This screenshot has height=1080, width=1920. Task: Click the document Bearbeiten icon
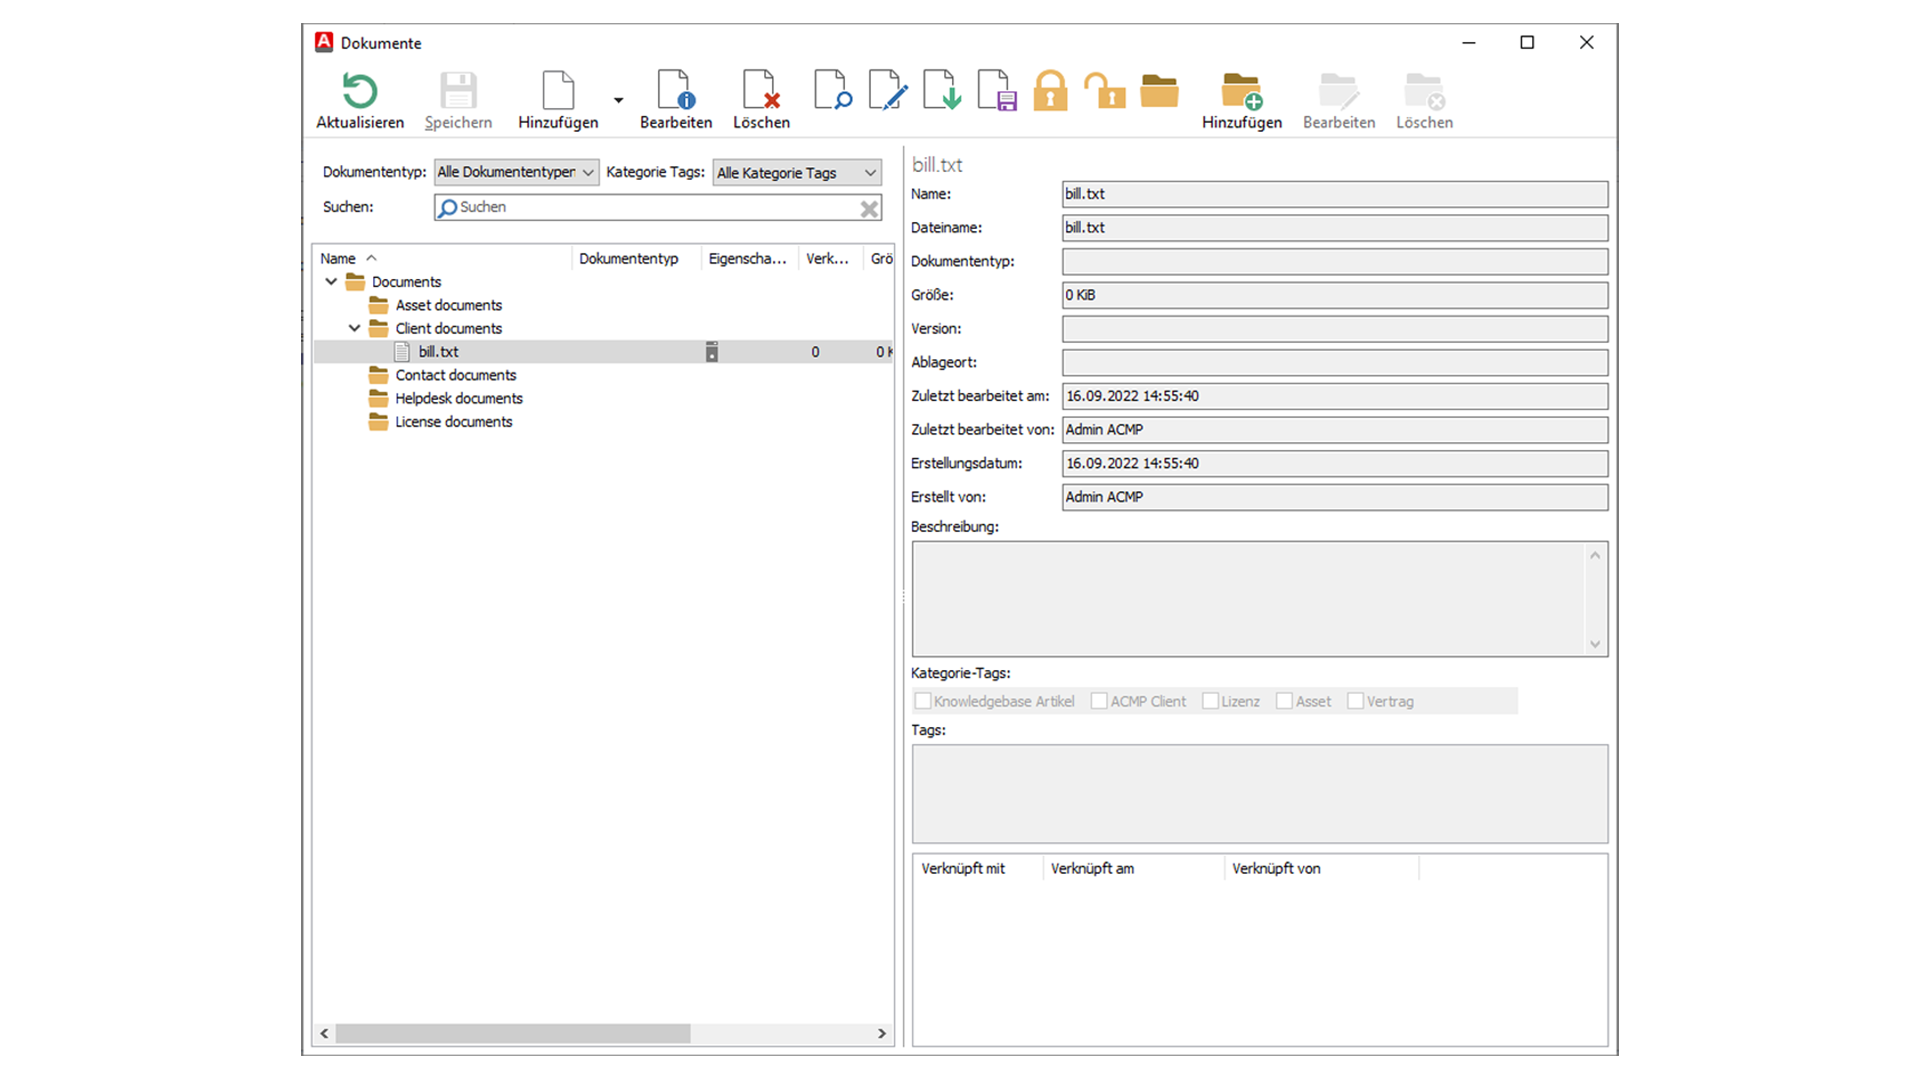(x=676, y=91)
